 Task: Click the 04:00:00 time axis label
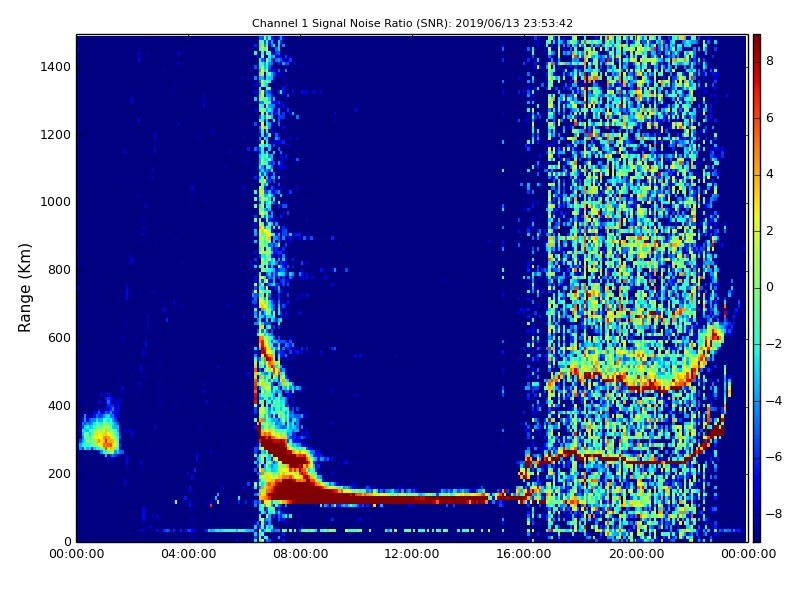click(x=189, y=554)
